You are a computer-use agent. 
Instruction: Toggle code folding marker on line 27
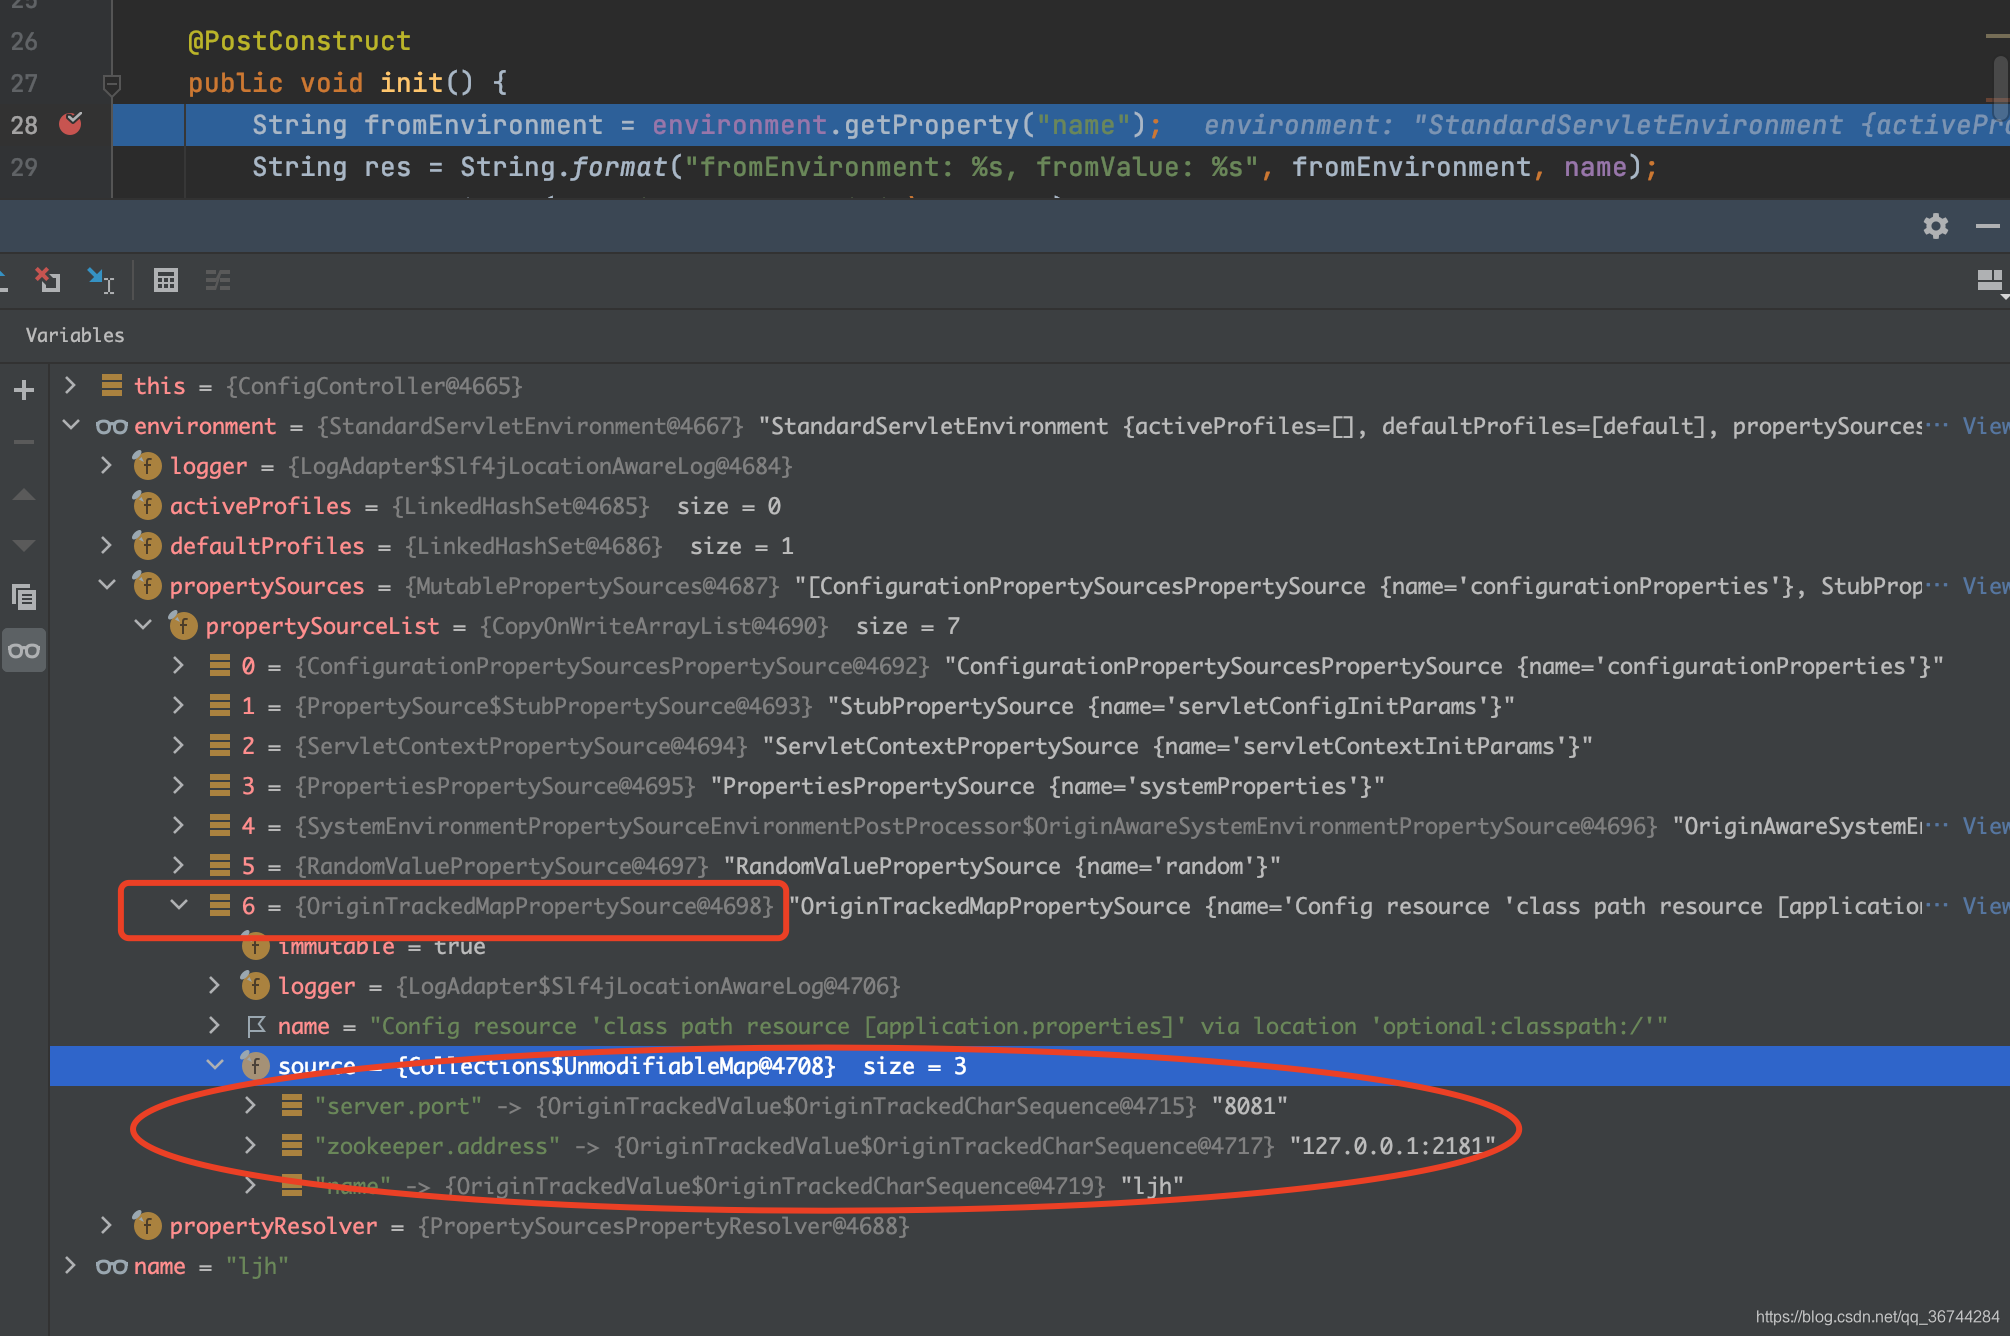[x=112, y=84]
